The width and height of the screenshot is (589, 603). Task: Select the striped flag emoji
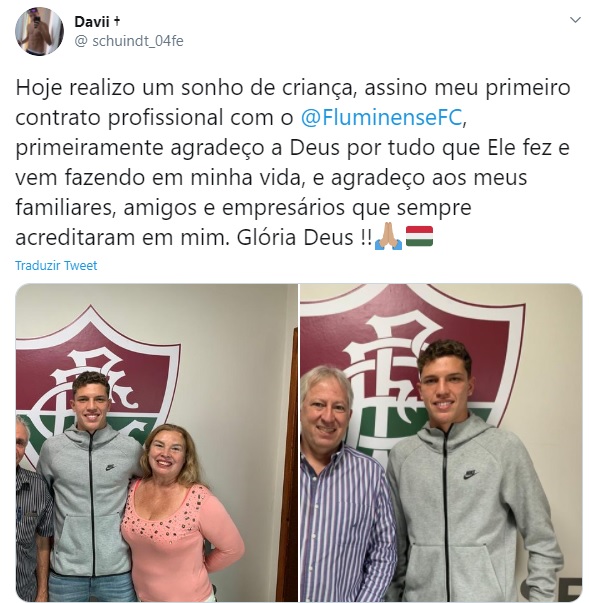pyautogui.click(x=419, y=236)
